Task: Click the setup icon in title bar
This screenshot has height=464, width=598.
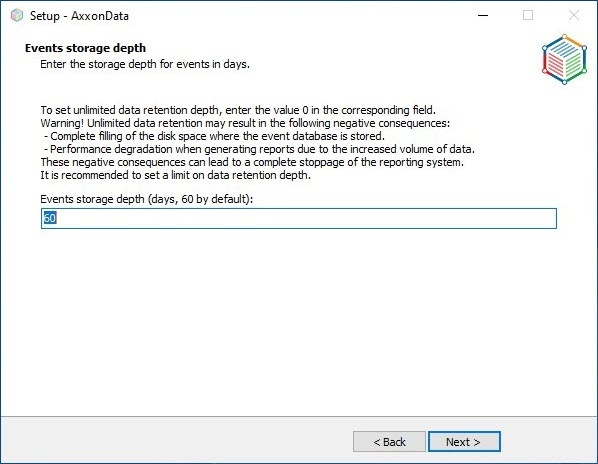Action: coord(17,16)
